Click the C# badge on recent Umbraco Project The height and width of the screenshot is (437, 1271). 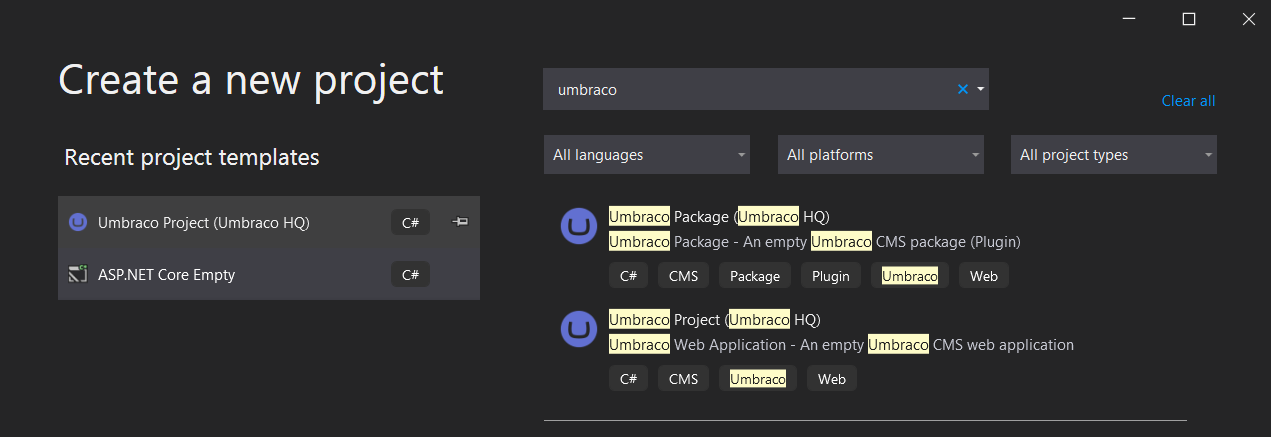pyautogui.click(x=410, y=222)
